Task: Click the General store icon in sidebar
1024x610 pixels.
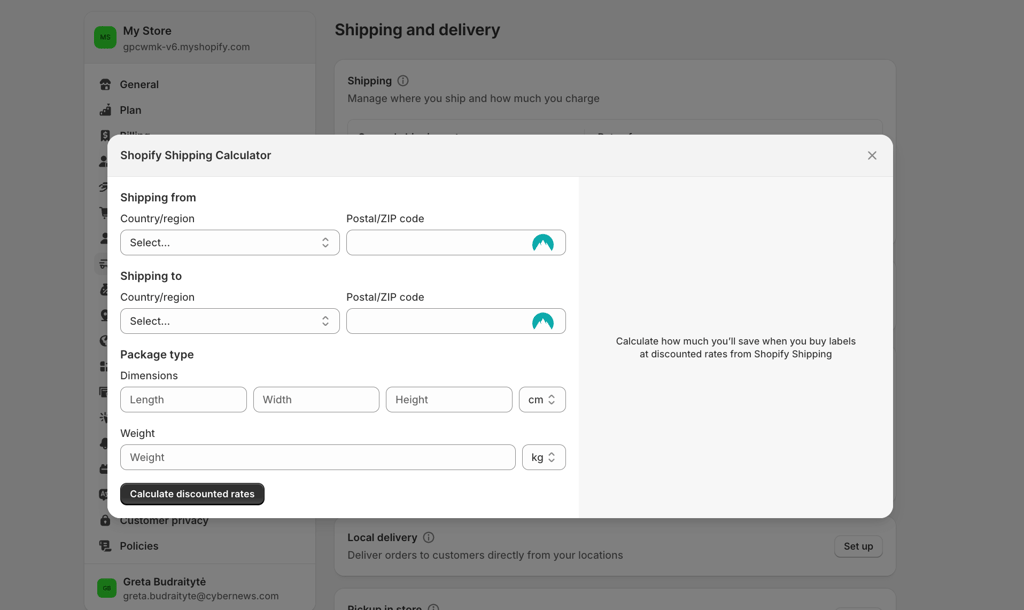Action: pos(105,84)
